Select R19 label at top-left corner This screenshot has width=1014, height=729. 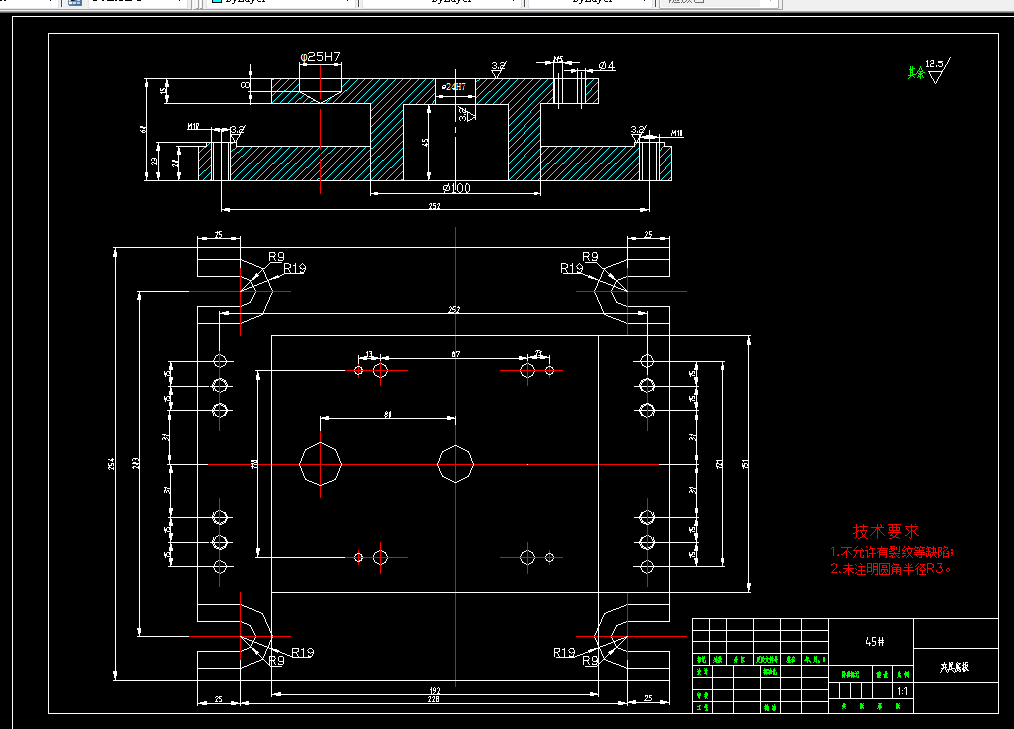(294, 268)
